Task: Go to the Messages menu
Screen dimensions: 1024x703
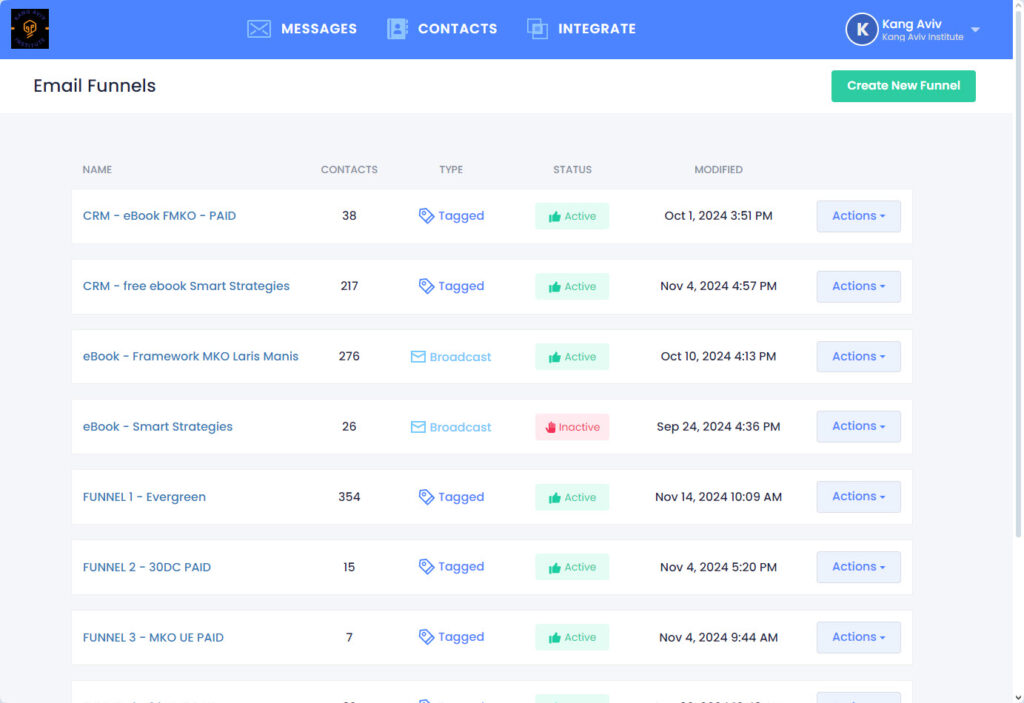Action: [318, 29]
